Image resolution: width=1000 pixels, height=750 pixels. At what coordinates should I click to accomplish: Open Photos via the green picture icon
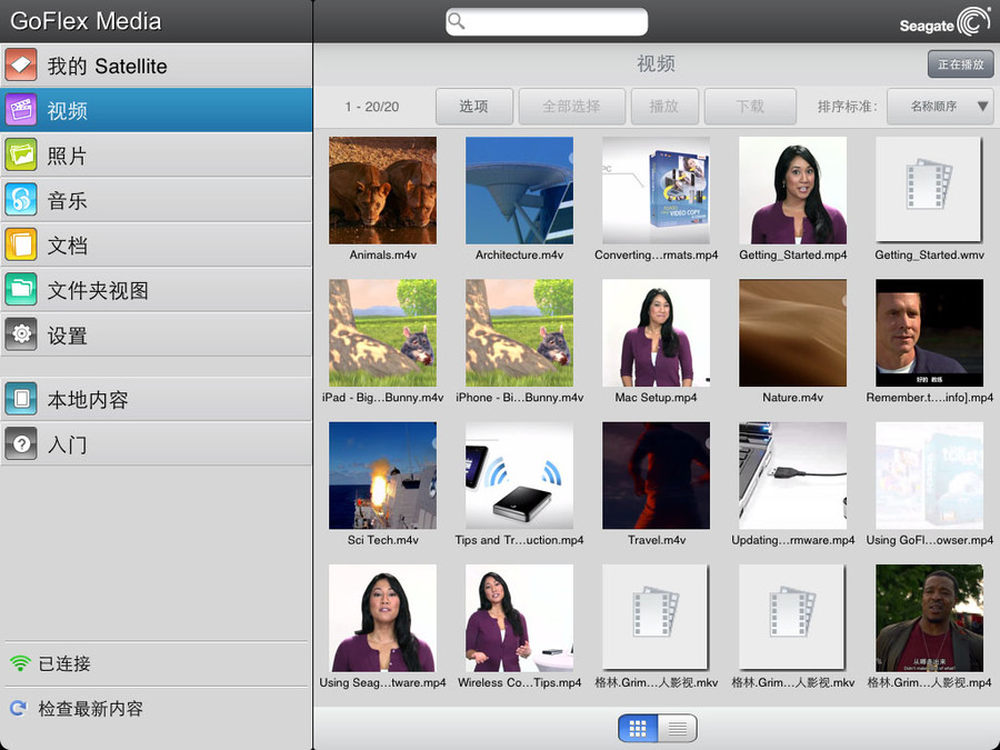[x=21, y=155]
